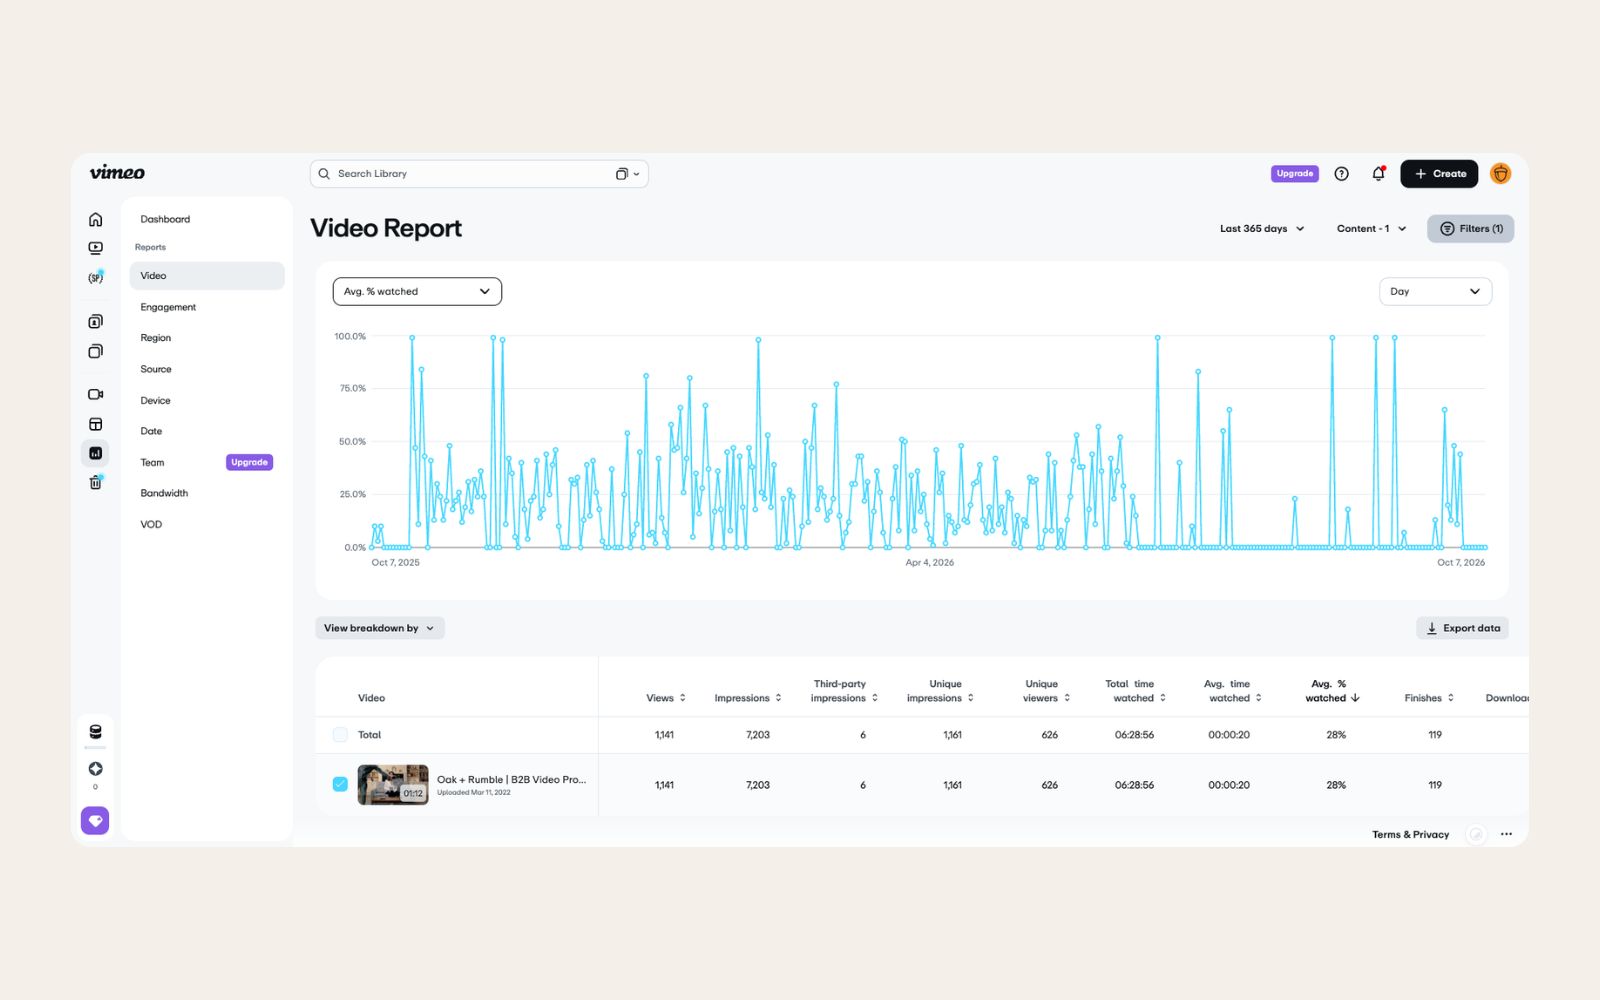The height and width of the screenshot is (1000, 1600).
Task: Open the acorn profile avatar
Action: (x=1500, y=174)
